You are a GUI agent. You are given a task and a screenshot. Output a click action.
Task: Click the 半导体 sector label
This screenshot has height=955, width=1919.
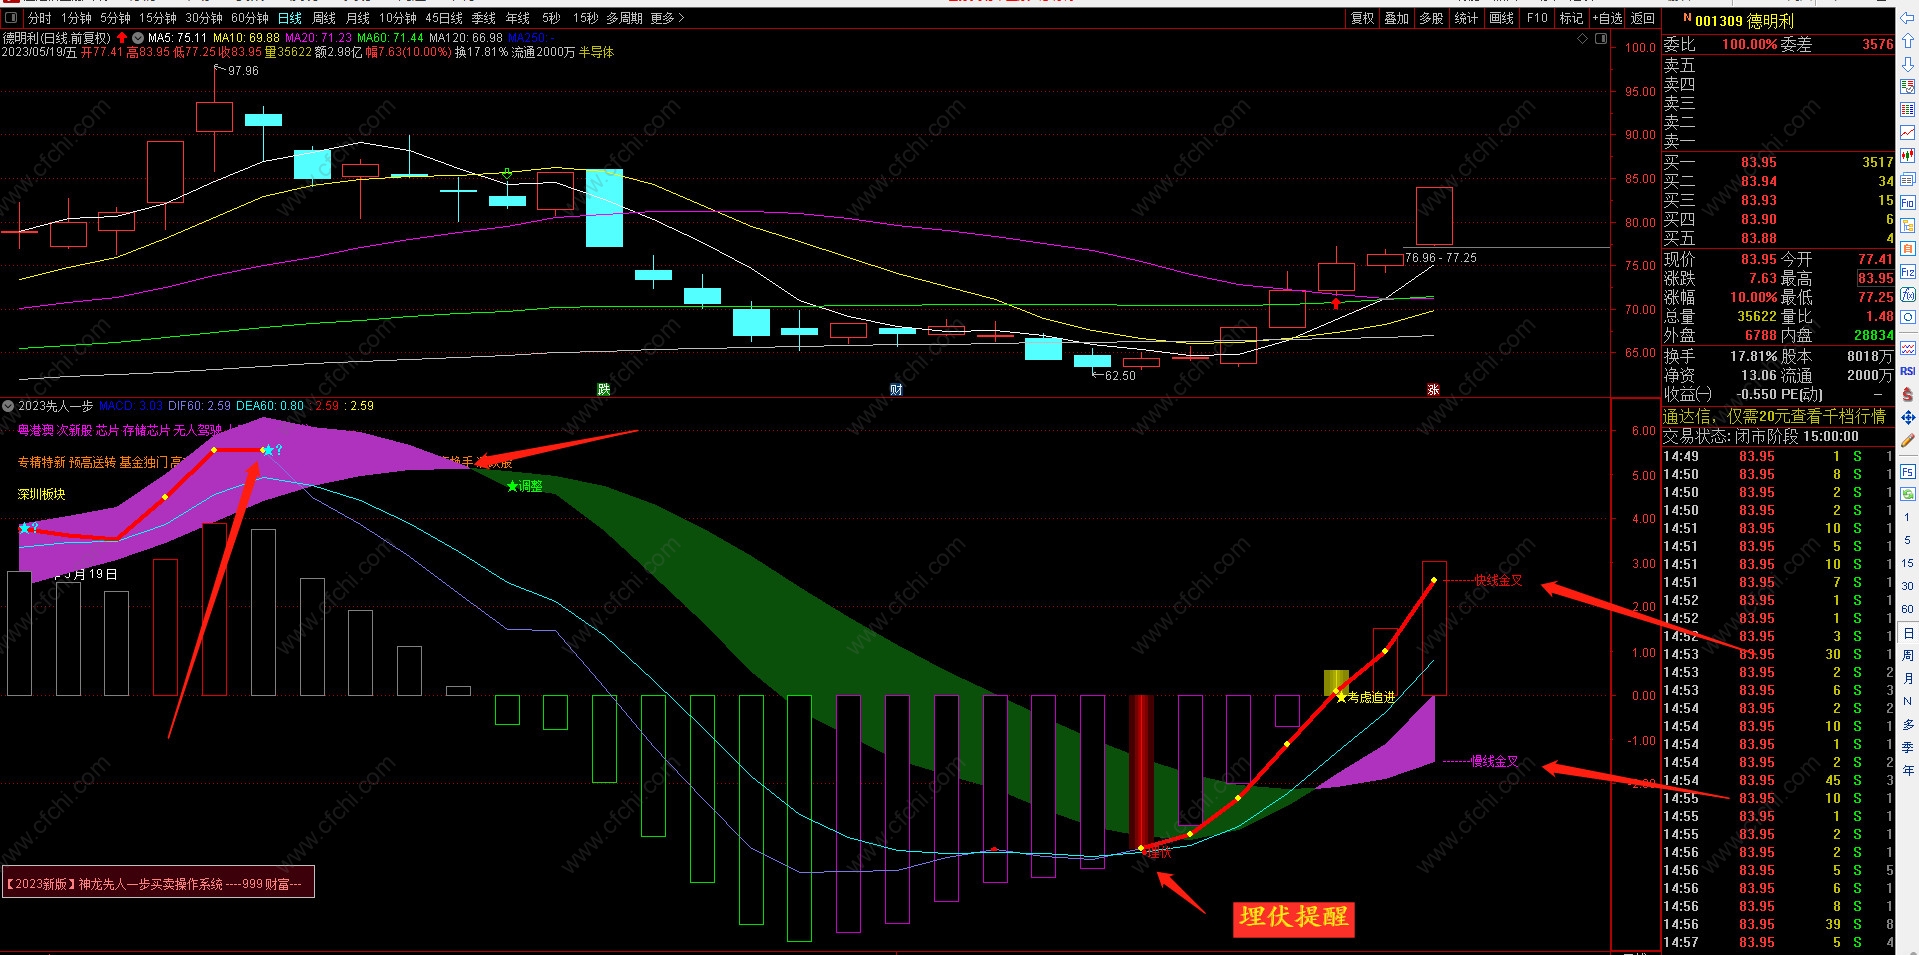click(x=596, y=52)
